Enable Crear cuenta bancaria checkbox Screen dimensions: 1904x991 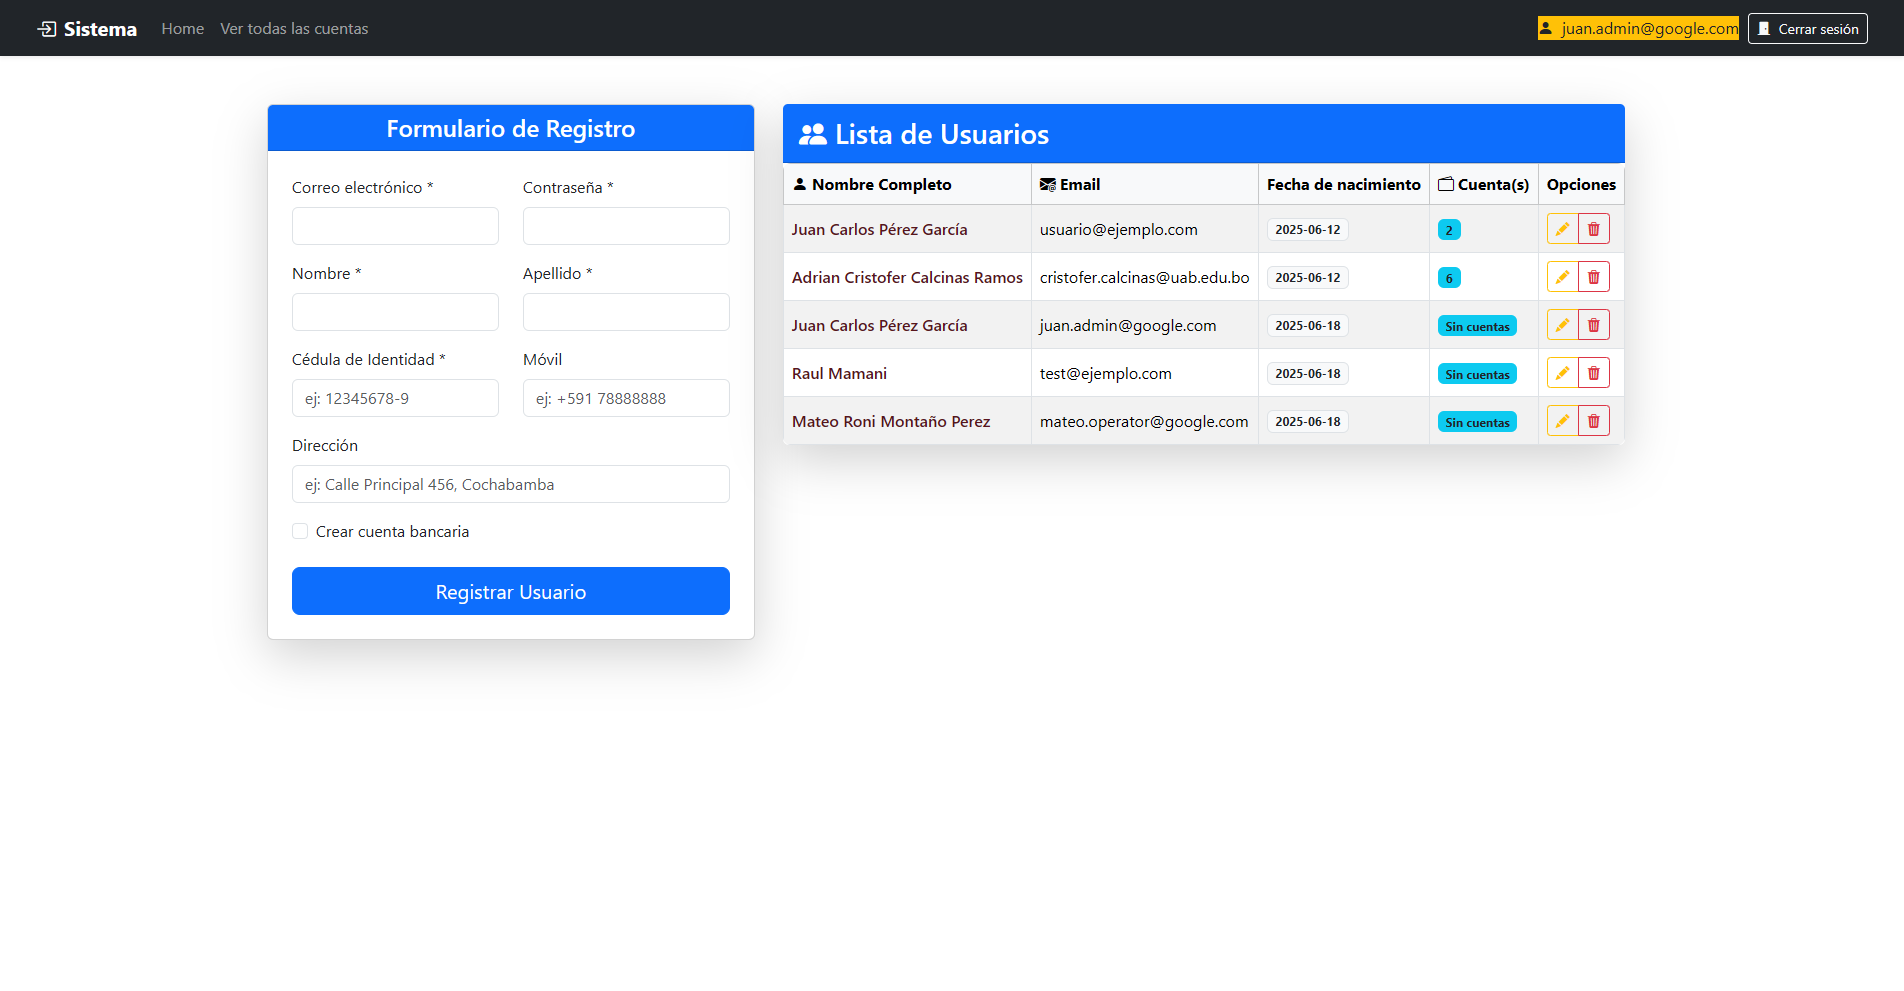tap(300, 531)
